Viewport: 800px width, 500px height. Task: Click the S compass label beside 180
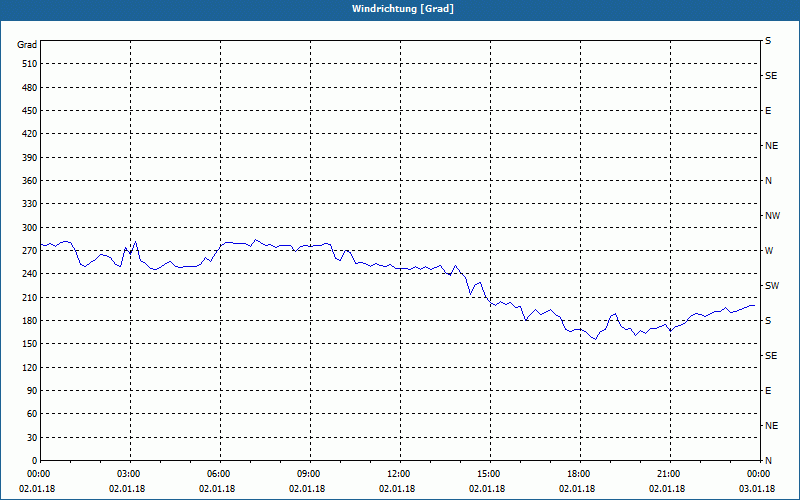click(768, 320)
